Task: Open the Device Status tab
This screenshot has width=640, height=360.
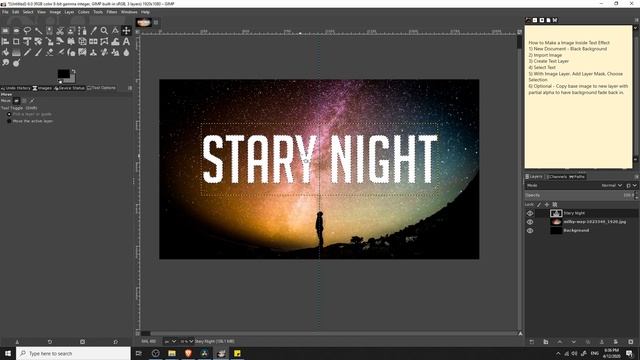Action: 69,88
